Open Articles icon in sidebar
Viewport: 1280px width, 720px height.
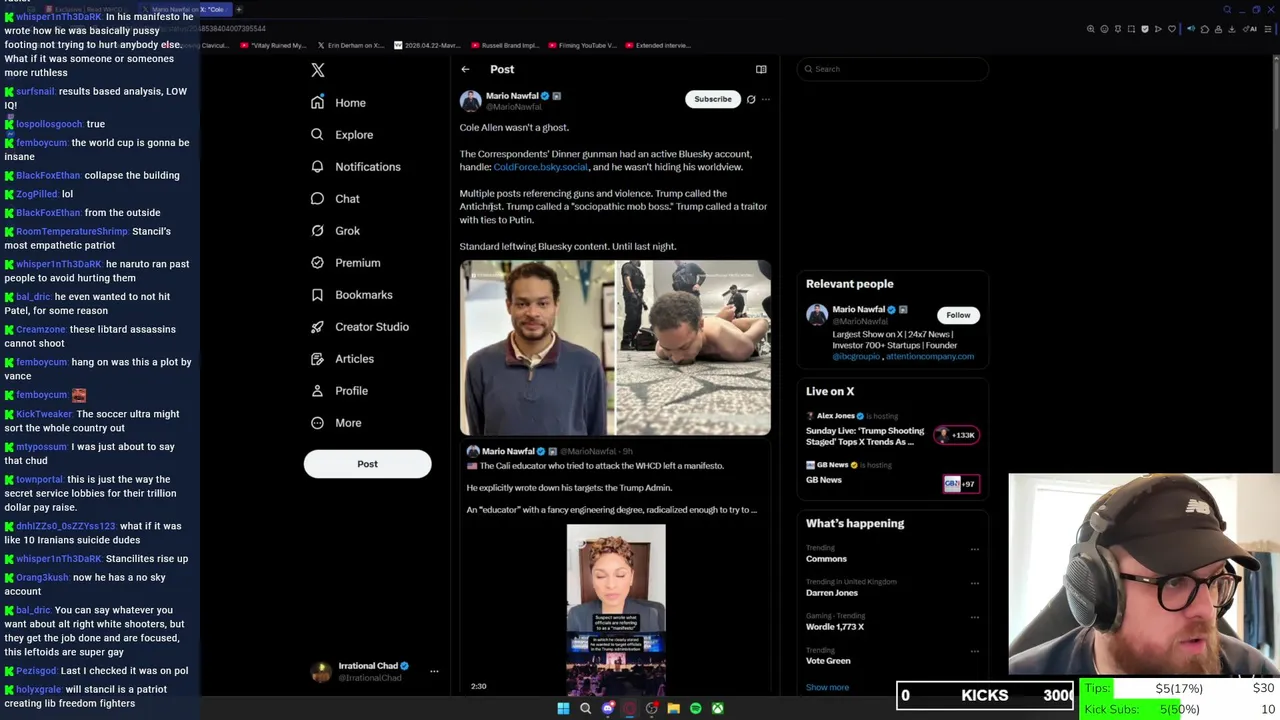[x=317, y=359]
